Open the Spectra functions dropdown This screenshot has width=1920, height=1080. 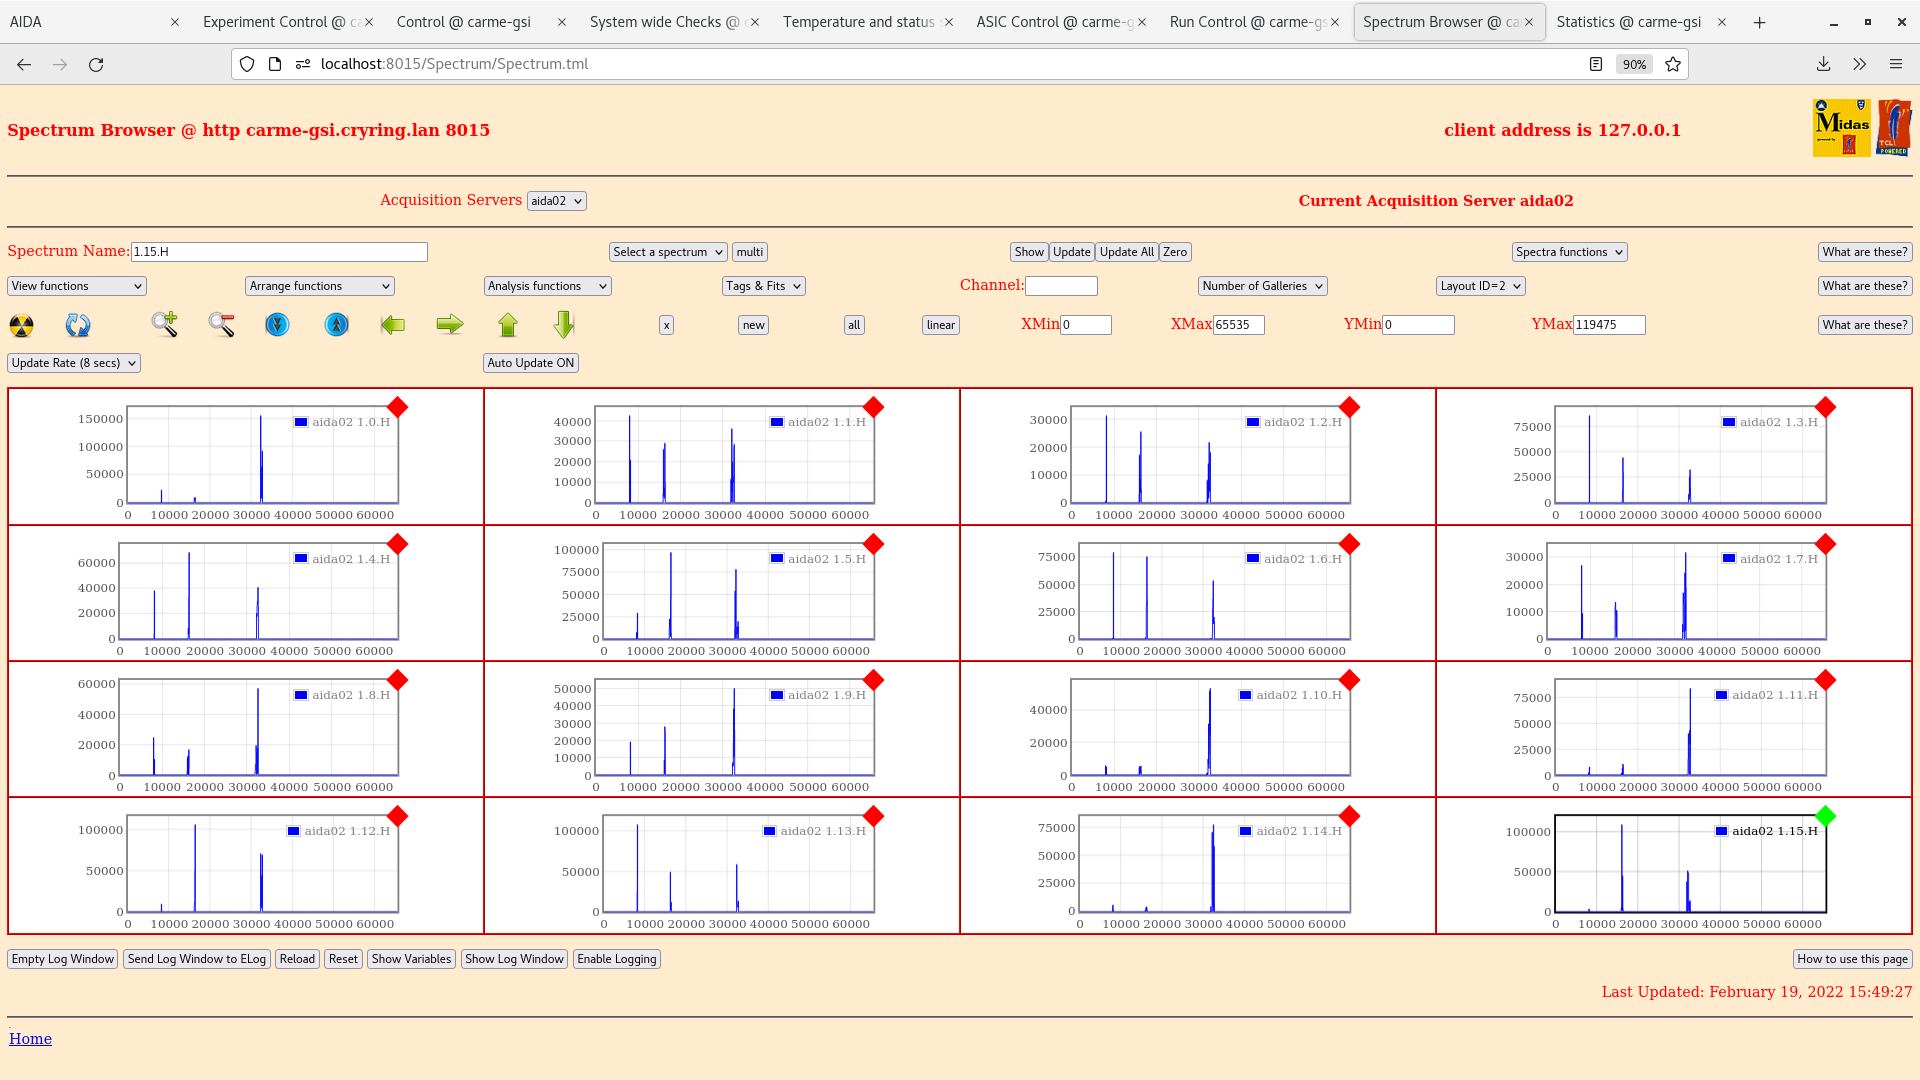(x=1569, y=252)
